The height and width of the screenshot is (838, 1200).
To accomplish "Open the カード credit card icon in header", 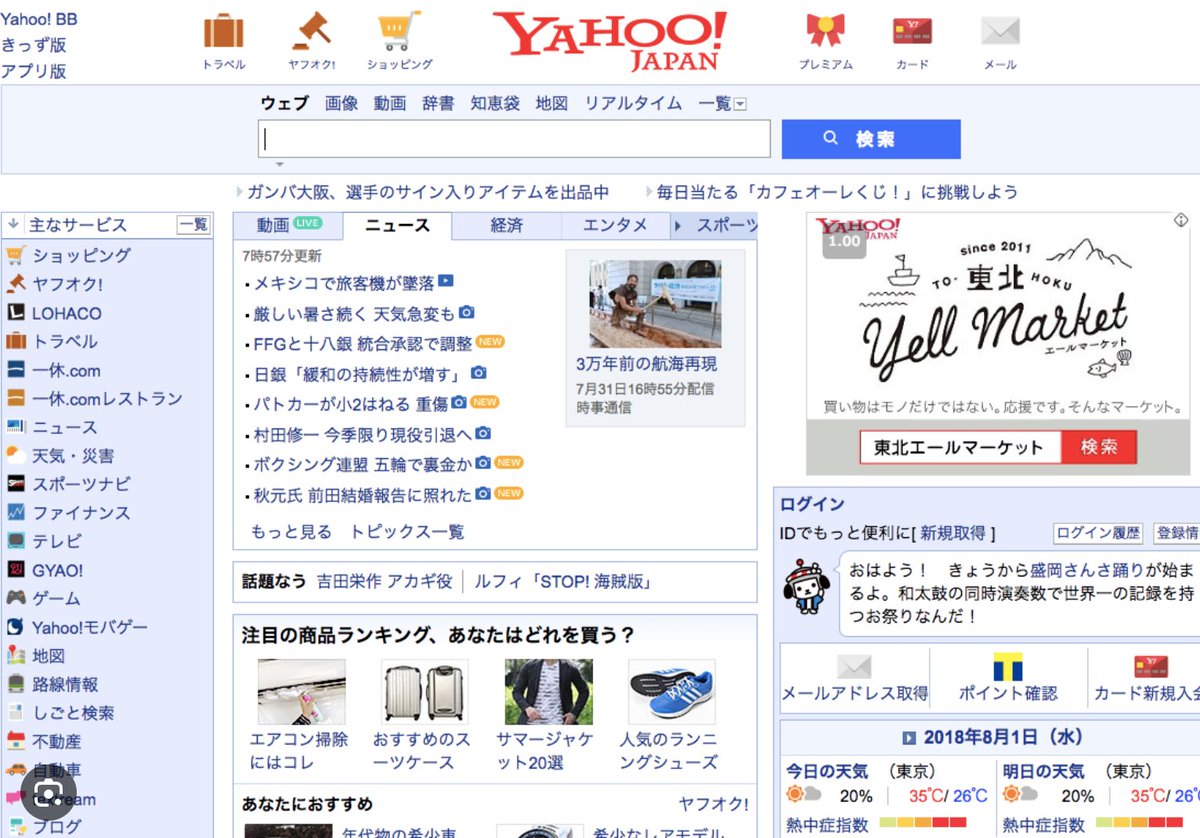I will 912,31.
